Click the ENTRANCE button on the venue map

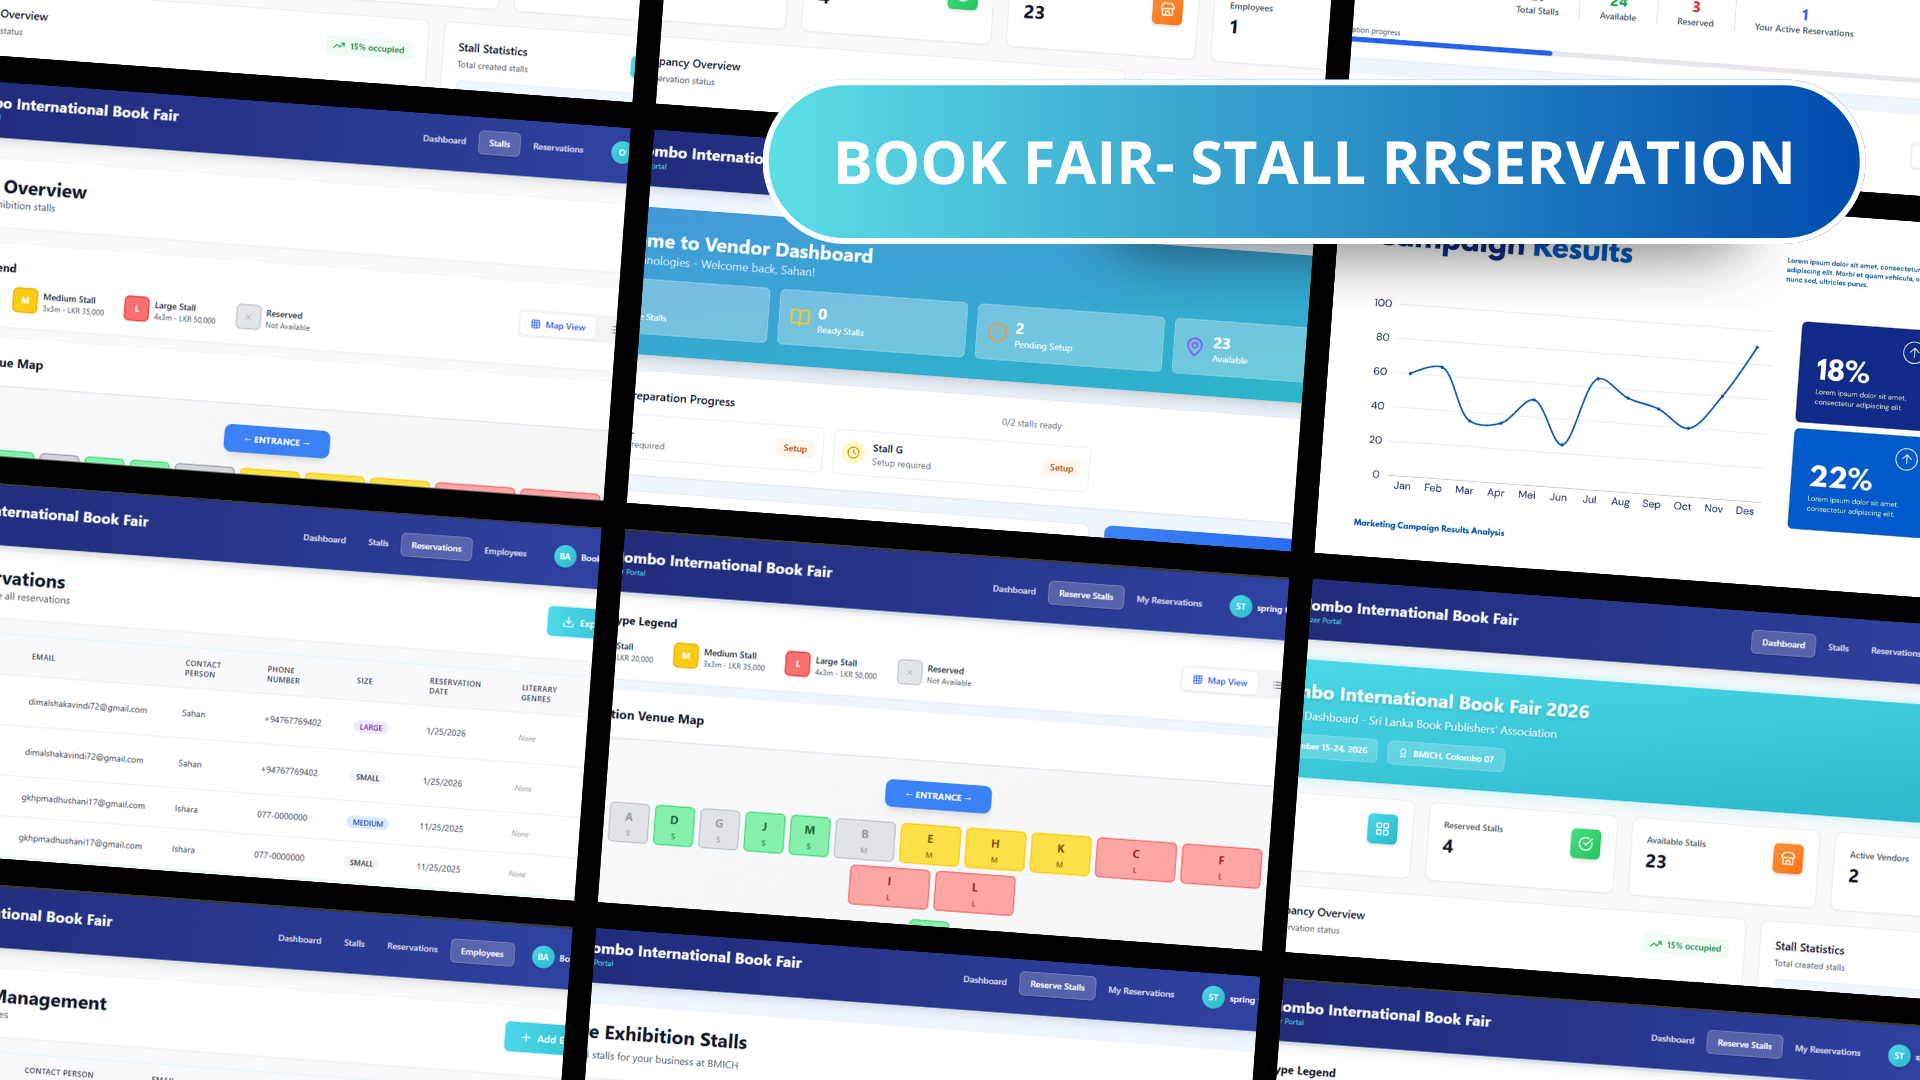pos(938,797)
